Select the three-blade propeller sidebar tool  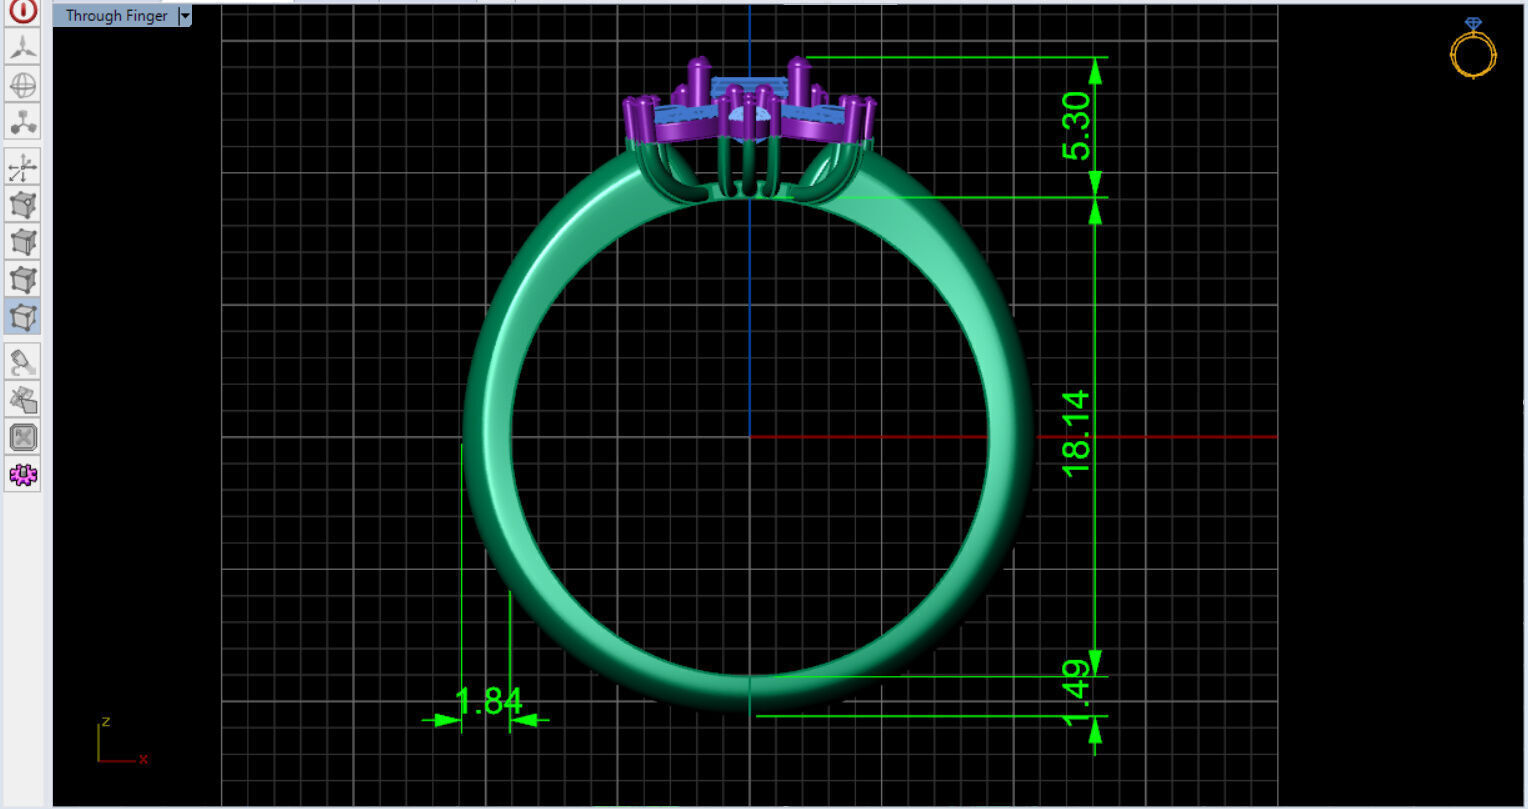(x=22, y=47)
